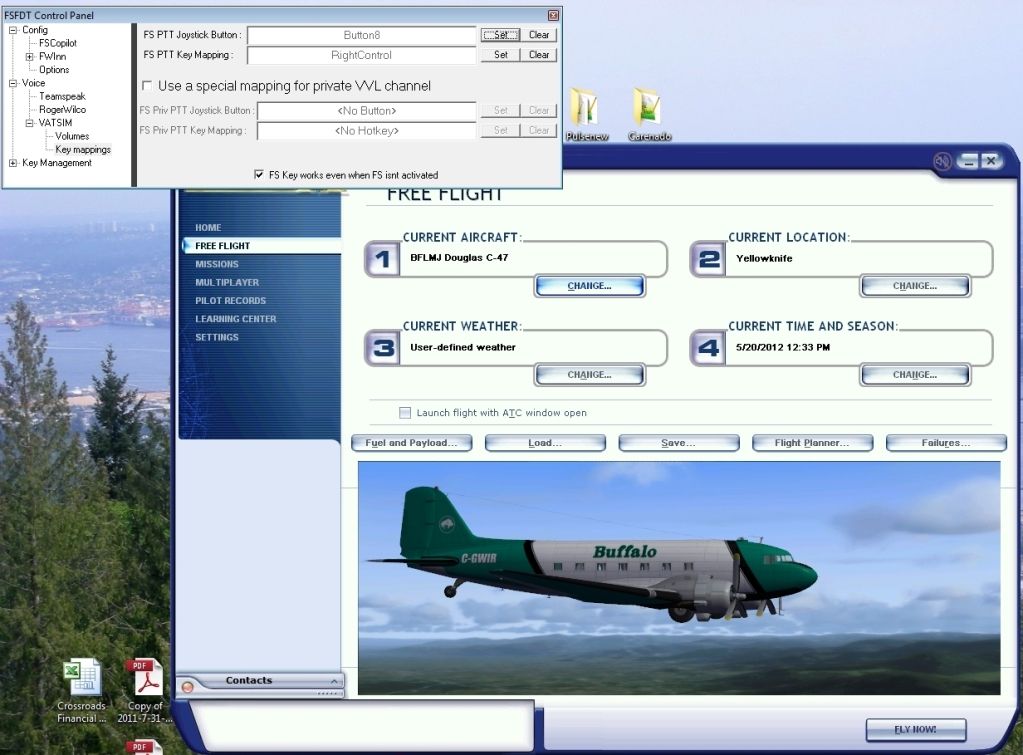Check 'Launch flight with ATC window open'
Viewport: 1023px width, 755px height.
[405, 412]
